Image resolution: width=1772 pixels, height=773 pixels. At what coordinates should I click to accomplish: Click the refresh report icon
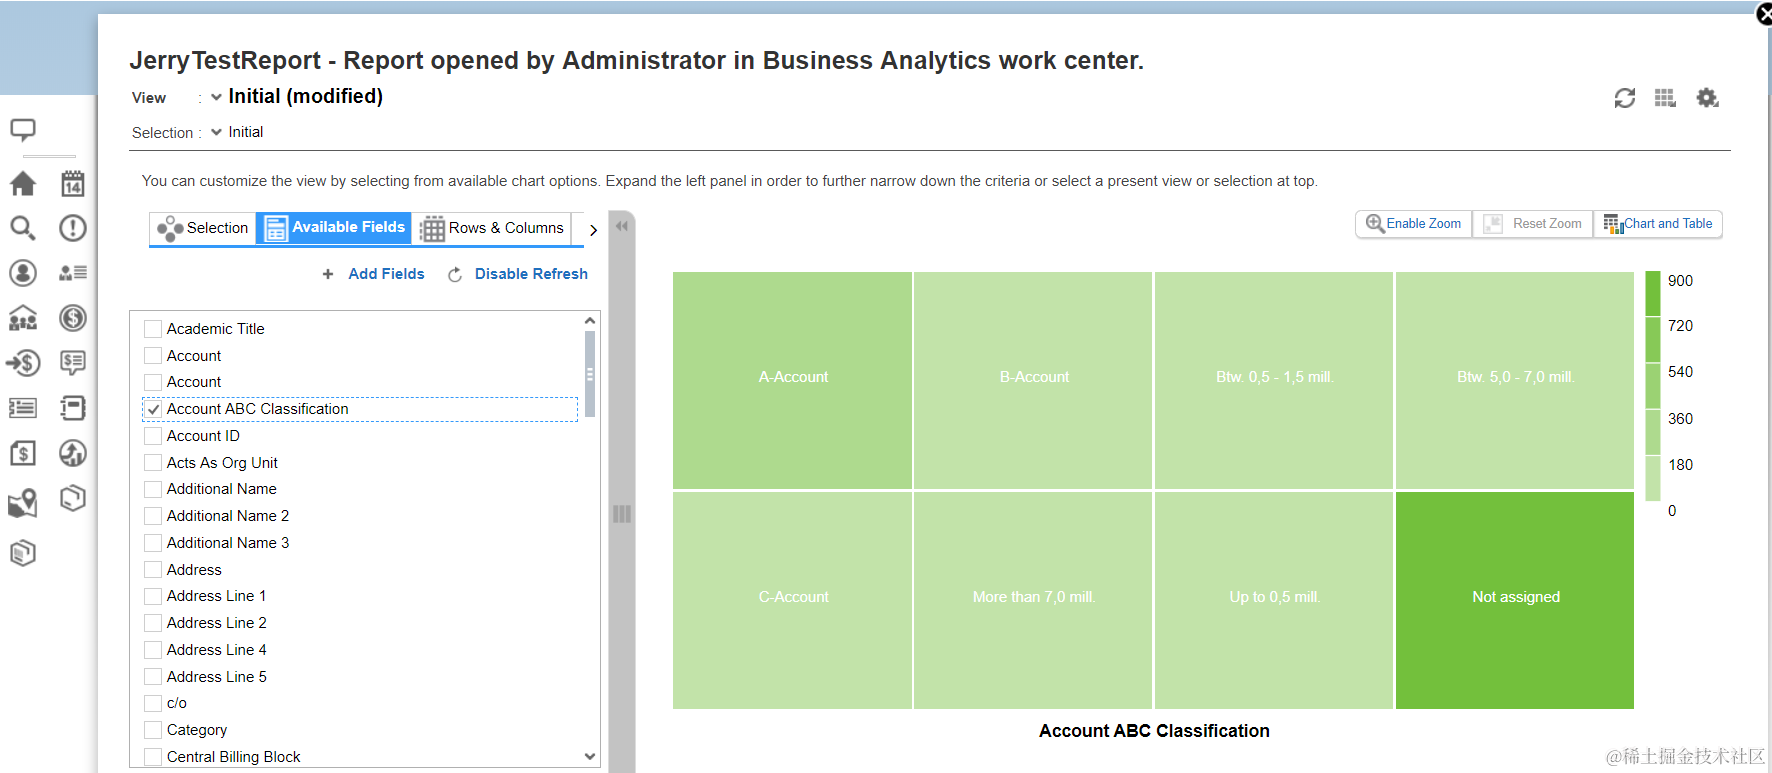tap(1624, 98)
